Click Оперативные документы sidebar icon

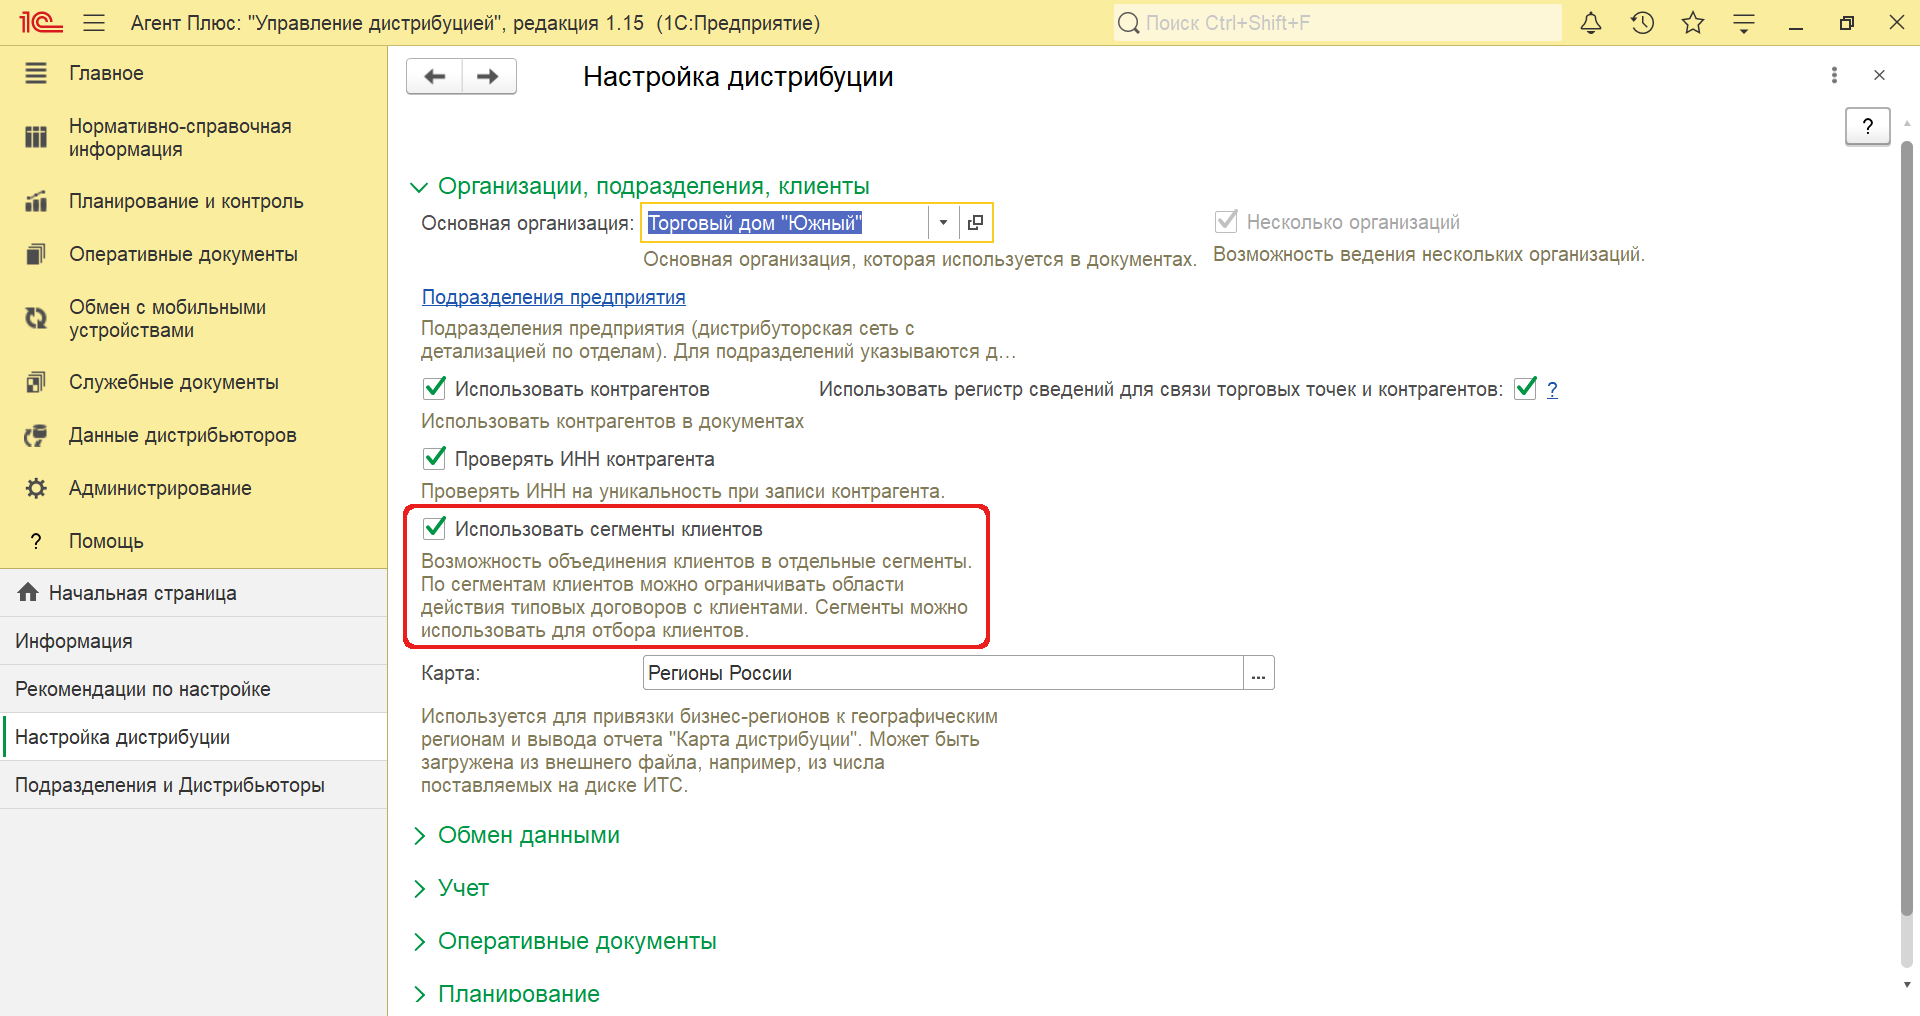[36, 254]
